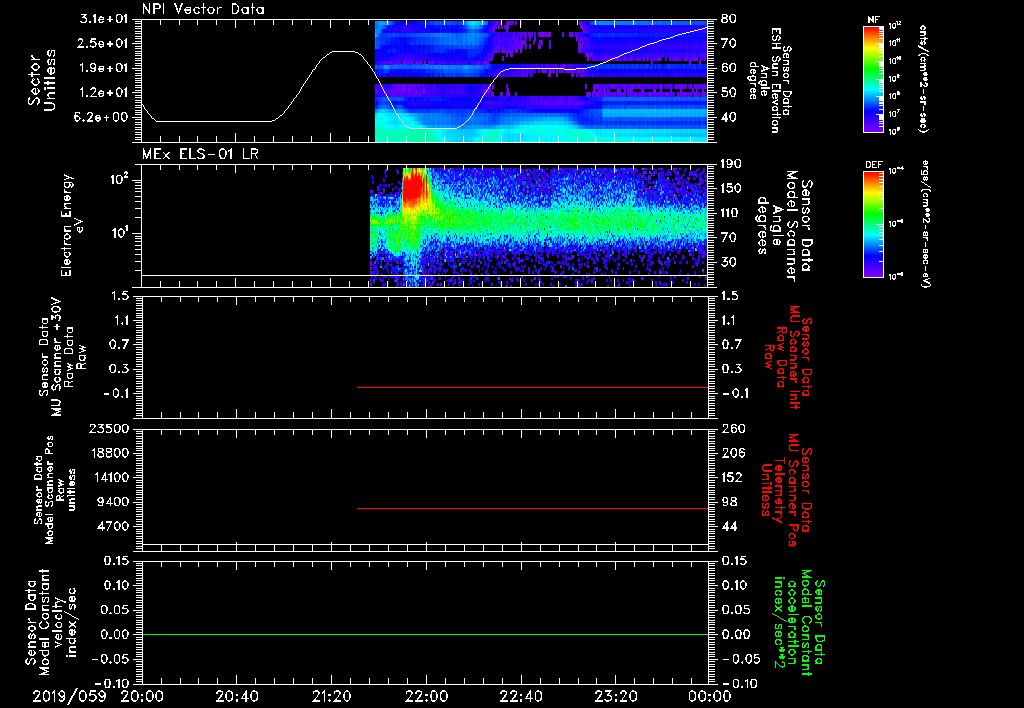
Task: Click the 21:20 time axis label
Action: [x=331, y=696]
